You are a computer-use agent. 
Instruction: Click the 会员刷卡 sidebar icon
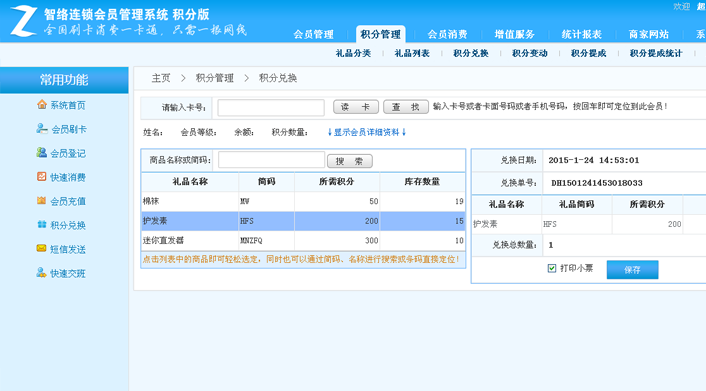(42, 129)
